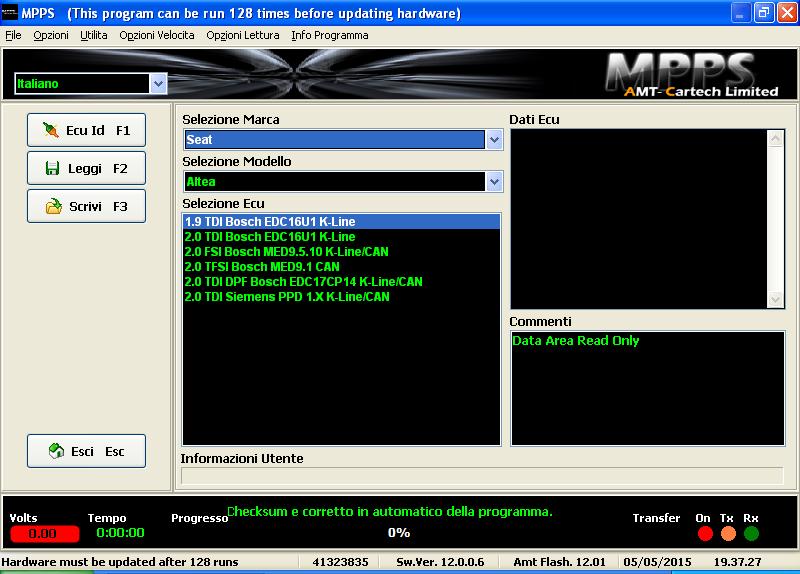Open the Opzioni Velocita menu
This screenshot has height=574, width=800.
pos(156,35)
